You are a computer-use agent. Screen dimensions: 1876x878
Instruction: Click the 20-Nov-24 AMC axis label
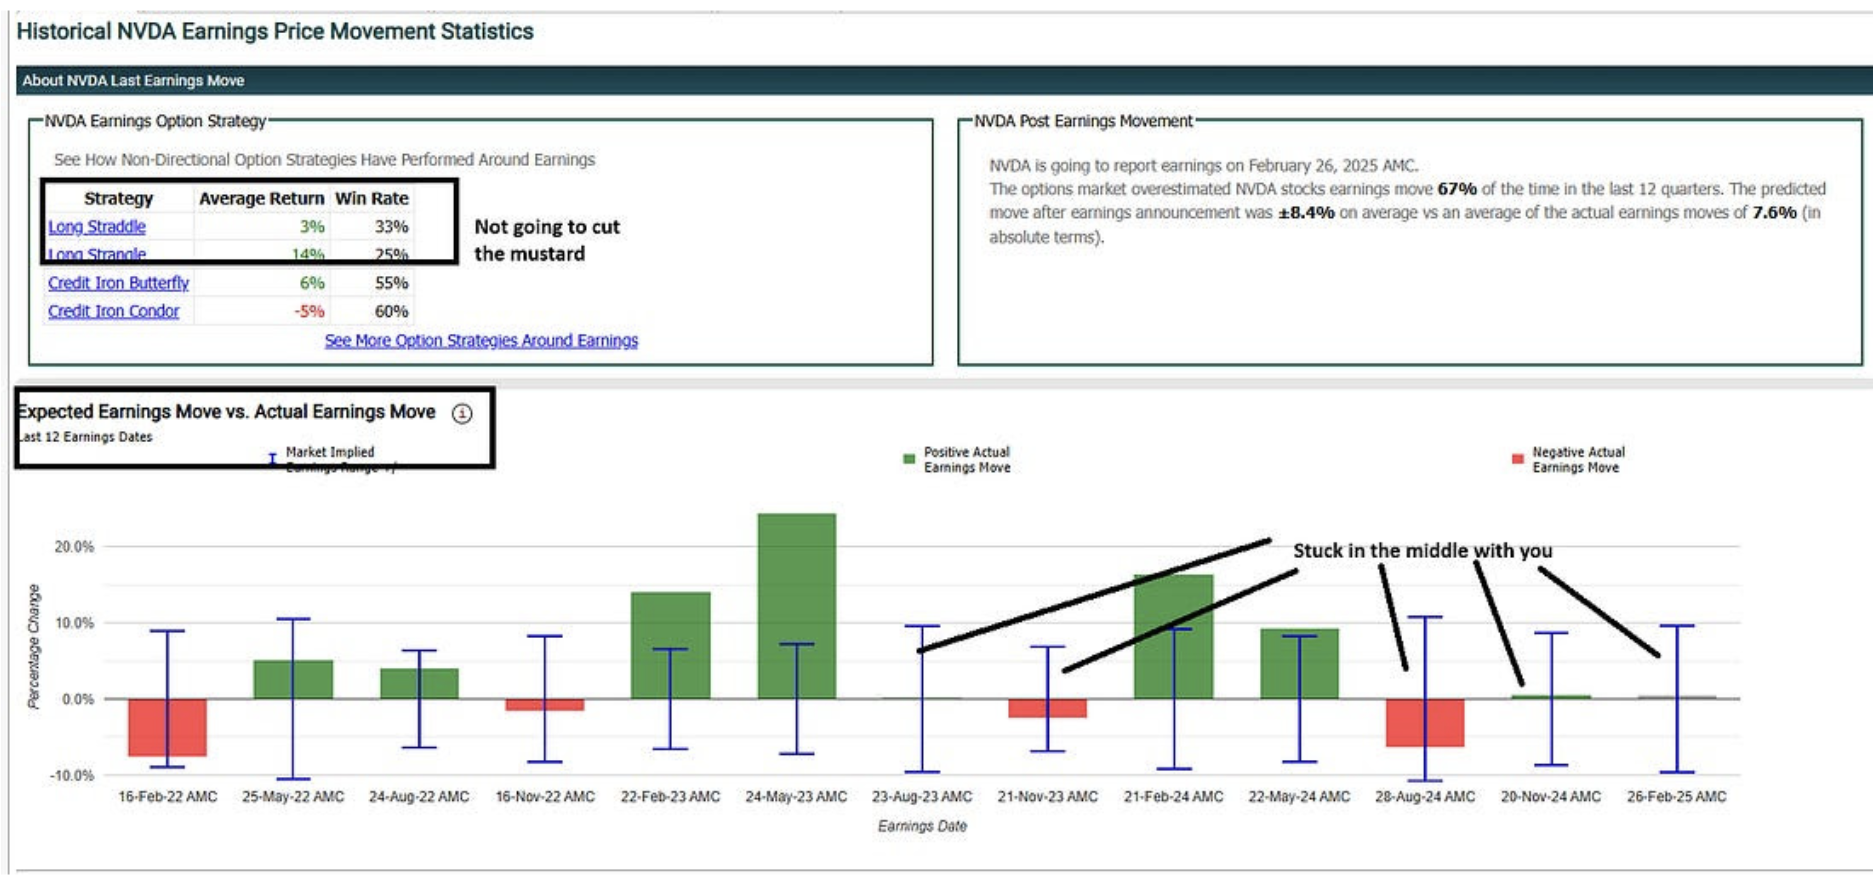(1551, 797)
